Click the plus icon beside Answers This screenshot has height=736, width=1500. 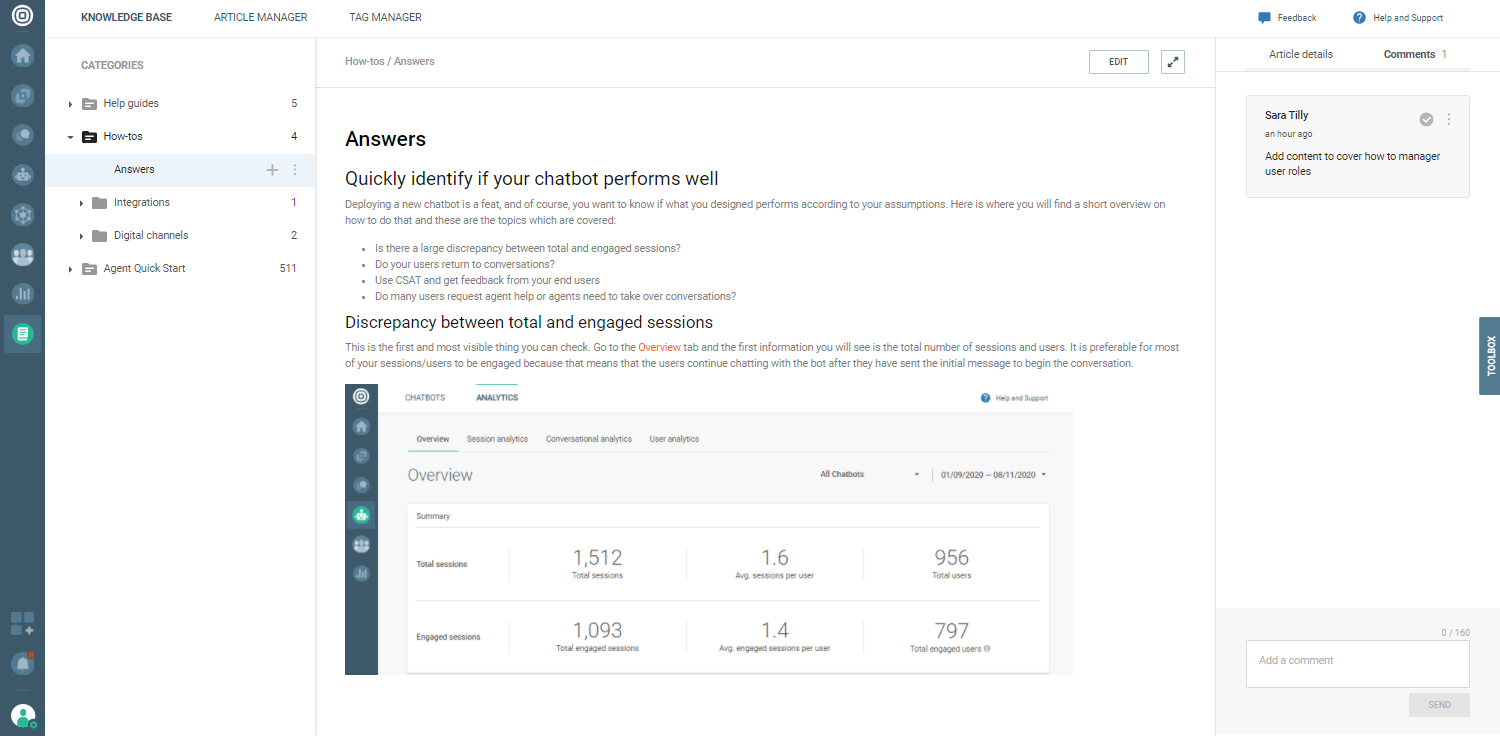[272, 170]
